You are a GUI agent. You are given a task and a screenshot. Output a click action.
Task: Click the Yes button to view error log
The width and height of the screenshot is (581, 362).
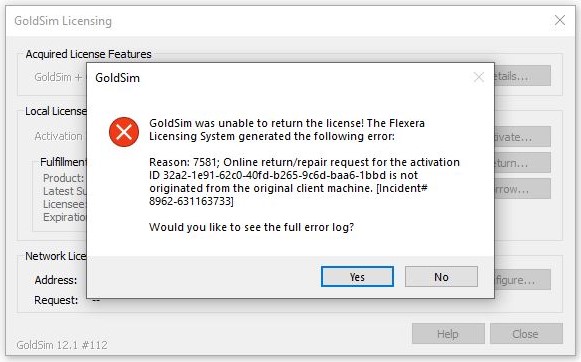[x=357, y=276]
